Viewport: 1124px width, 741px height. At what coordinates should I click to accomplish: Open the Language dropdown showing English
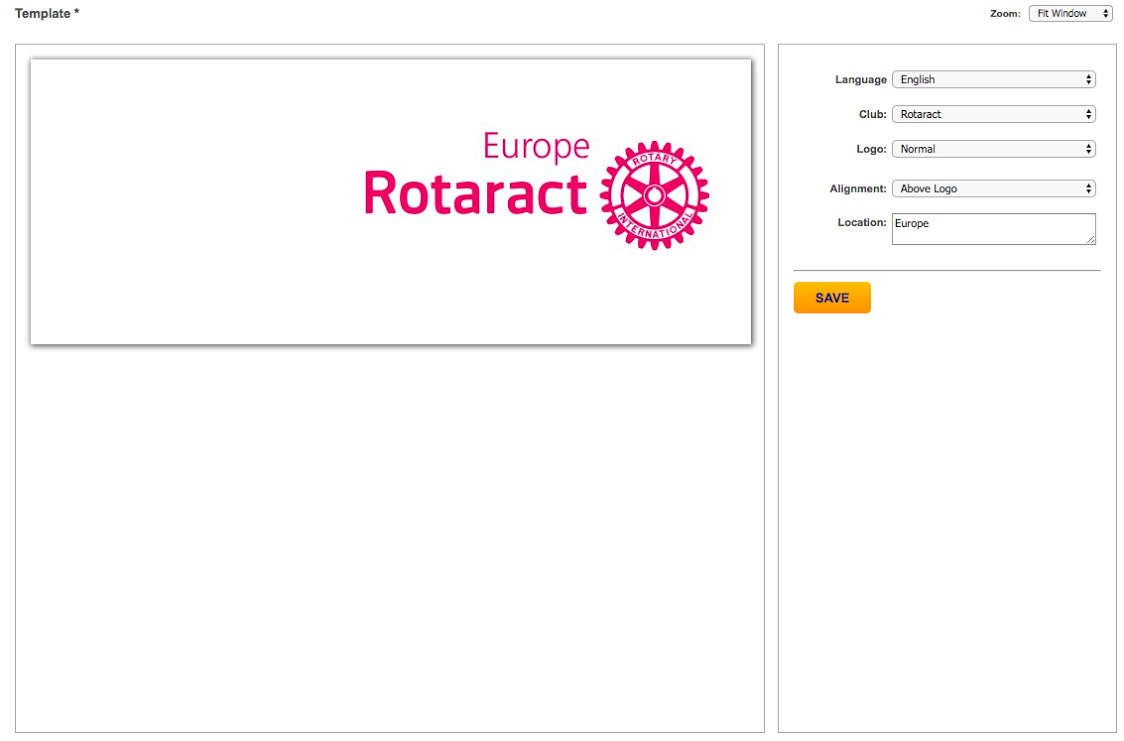994,80
